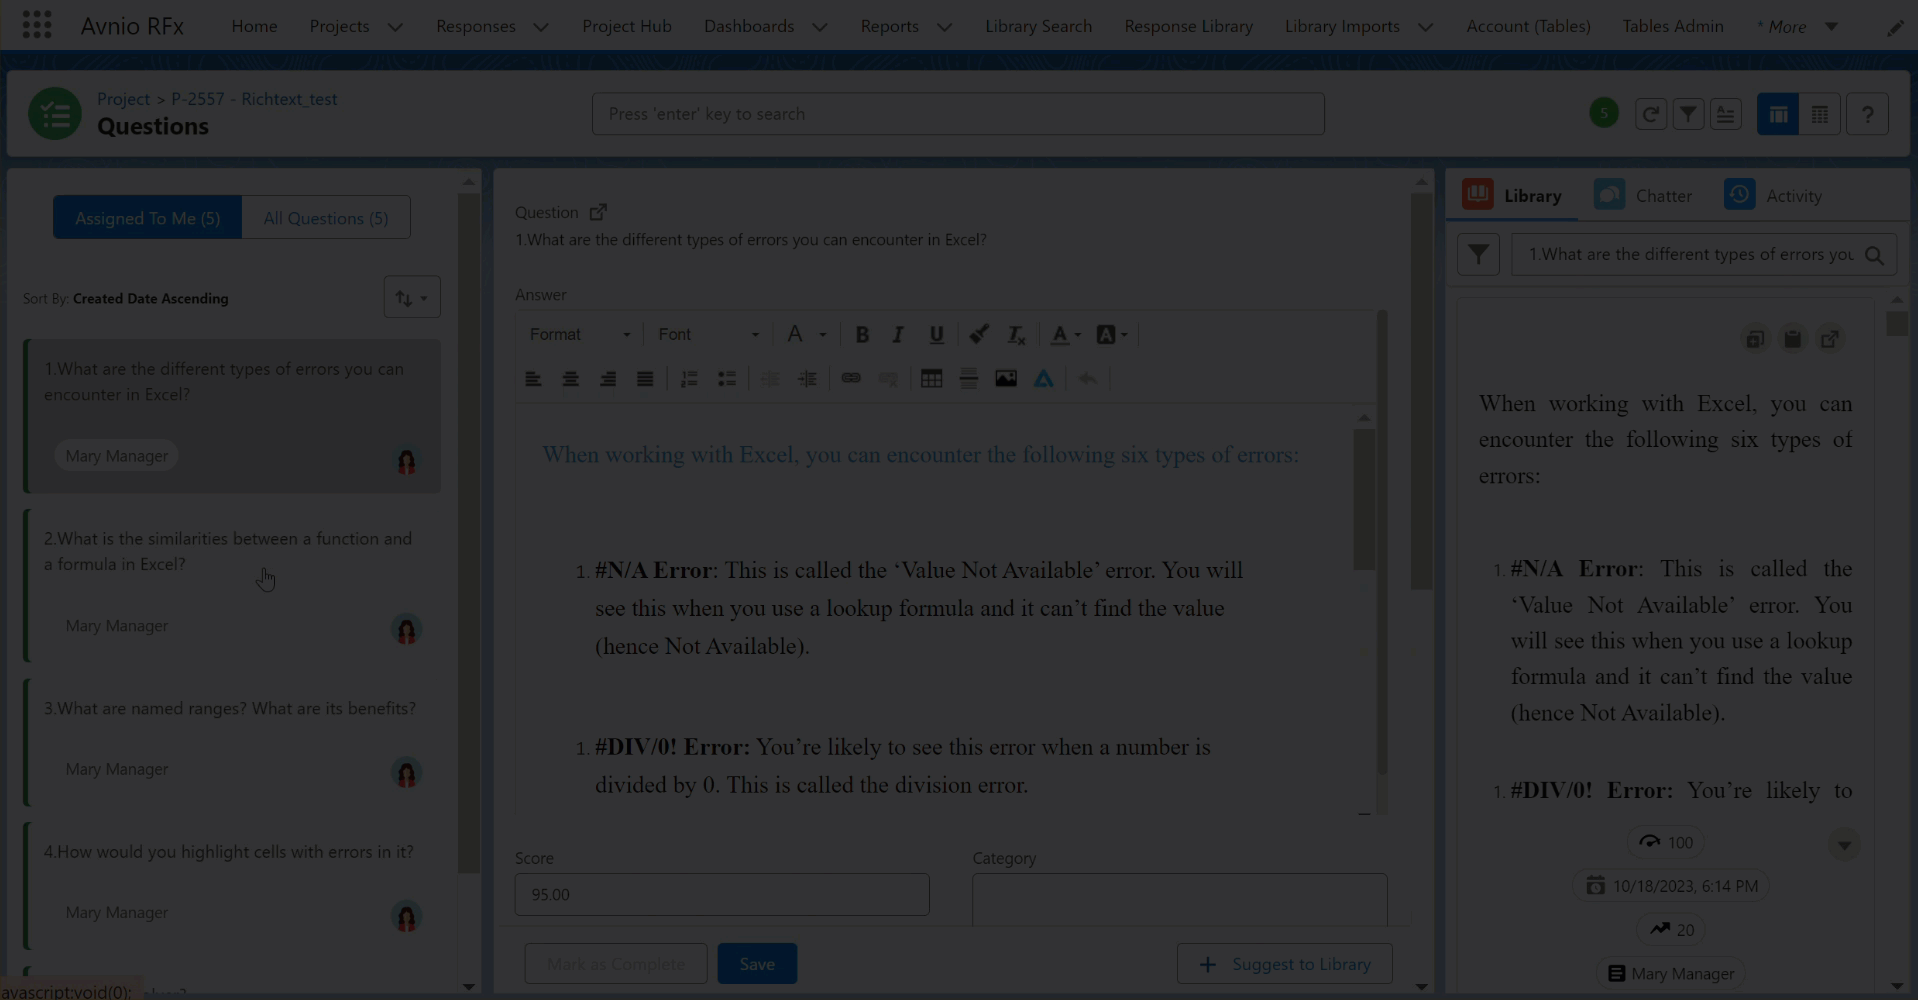1918x1000 pixels.
Task: Click the edit pencil icon in nav bar
Action: (1895, 27)
